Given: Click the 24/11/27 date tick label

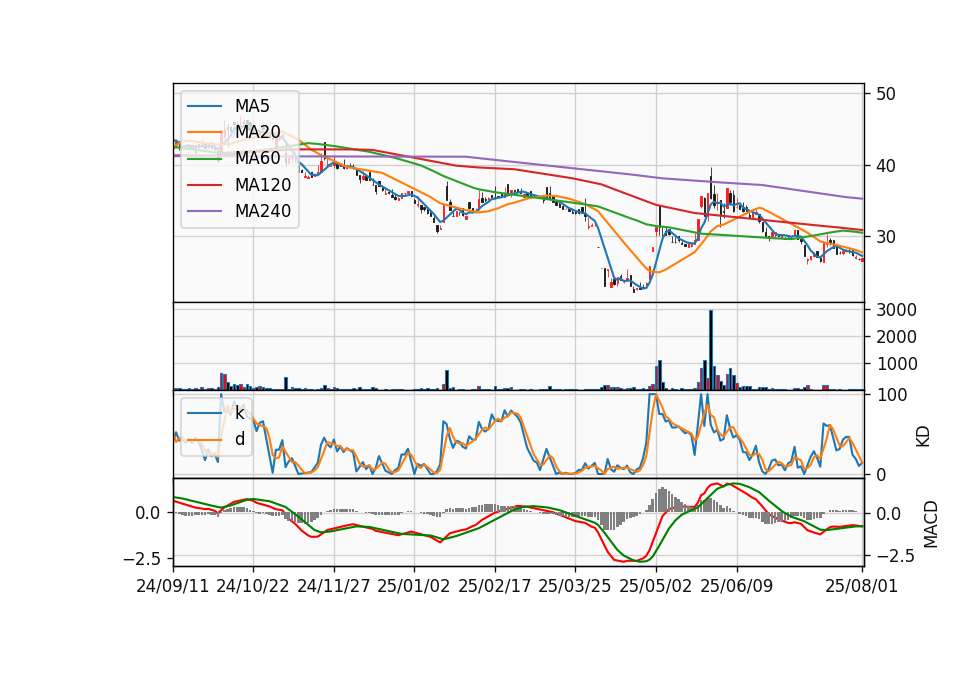Looking at the screenshot, I should (x=334, y=586).
